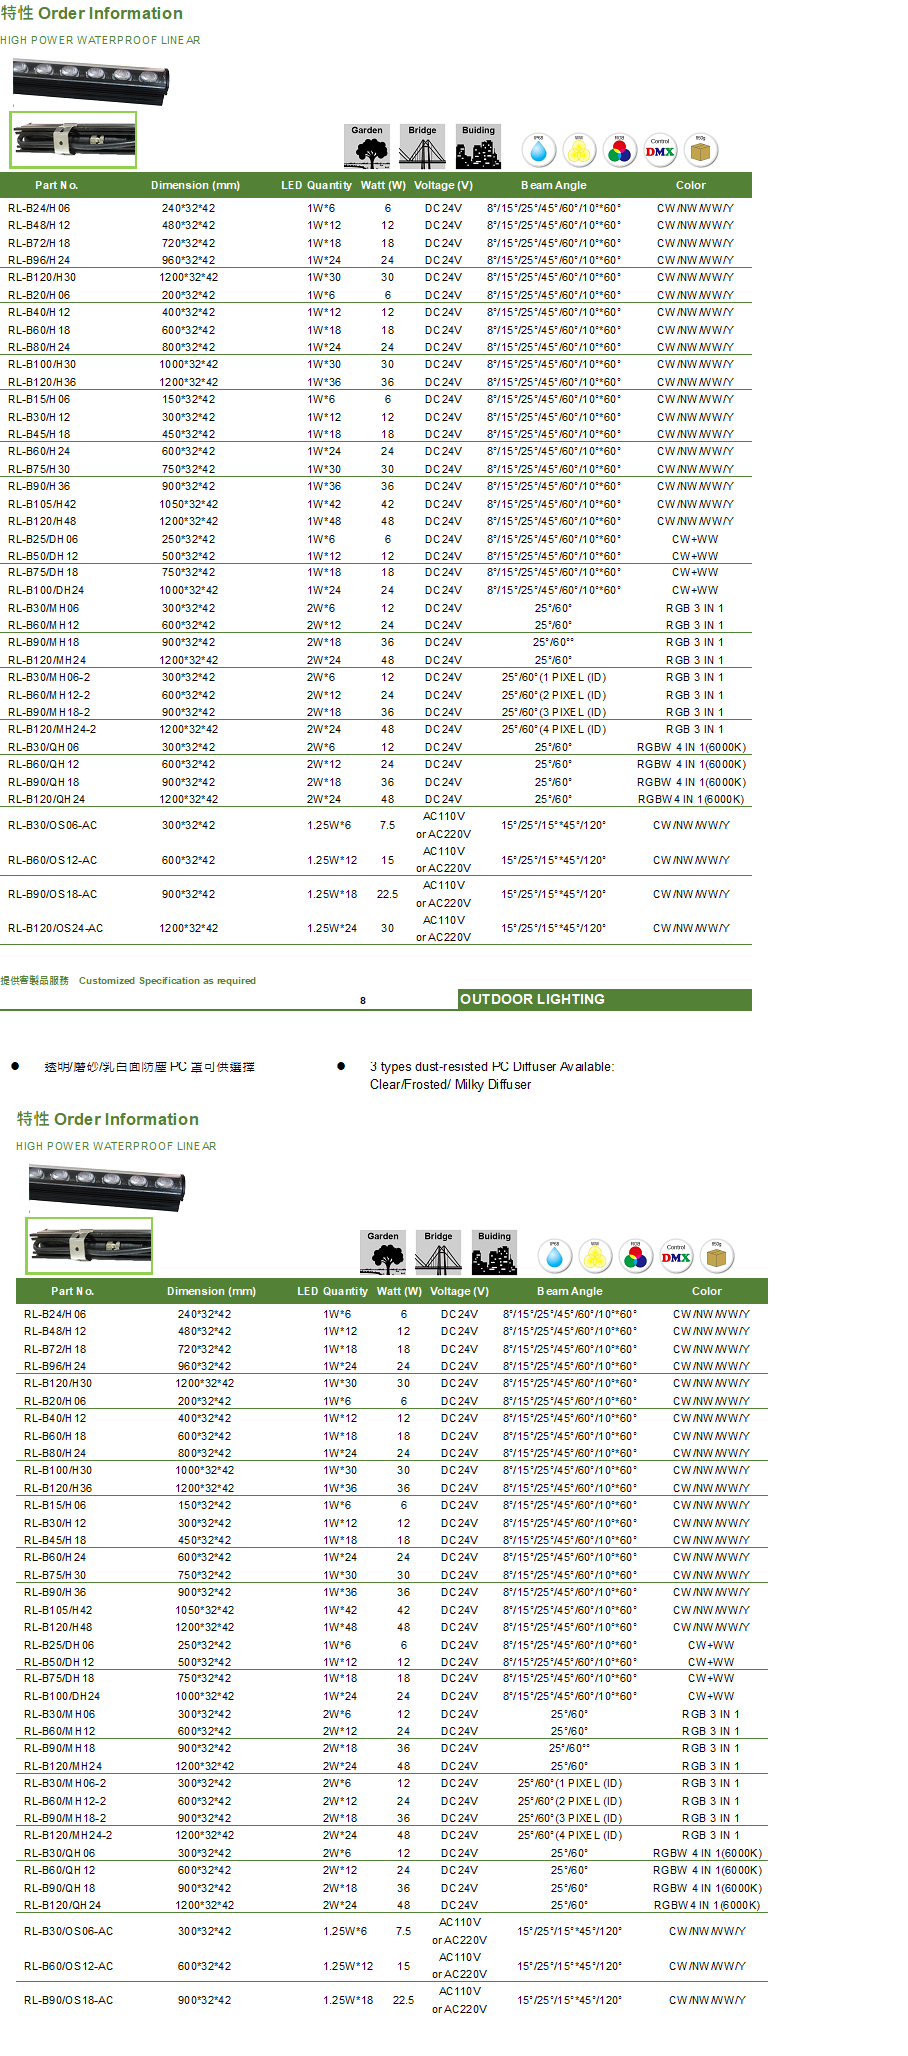The height and width of the screenshot is (2056, 908).
Task: Click the Customized Specification as required text
Action: pyautogui.click(x=167, y=981)
